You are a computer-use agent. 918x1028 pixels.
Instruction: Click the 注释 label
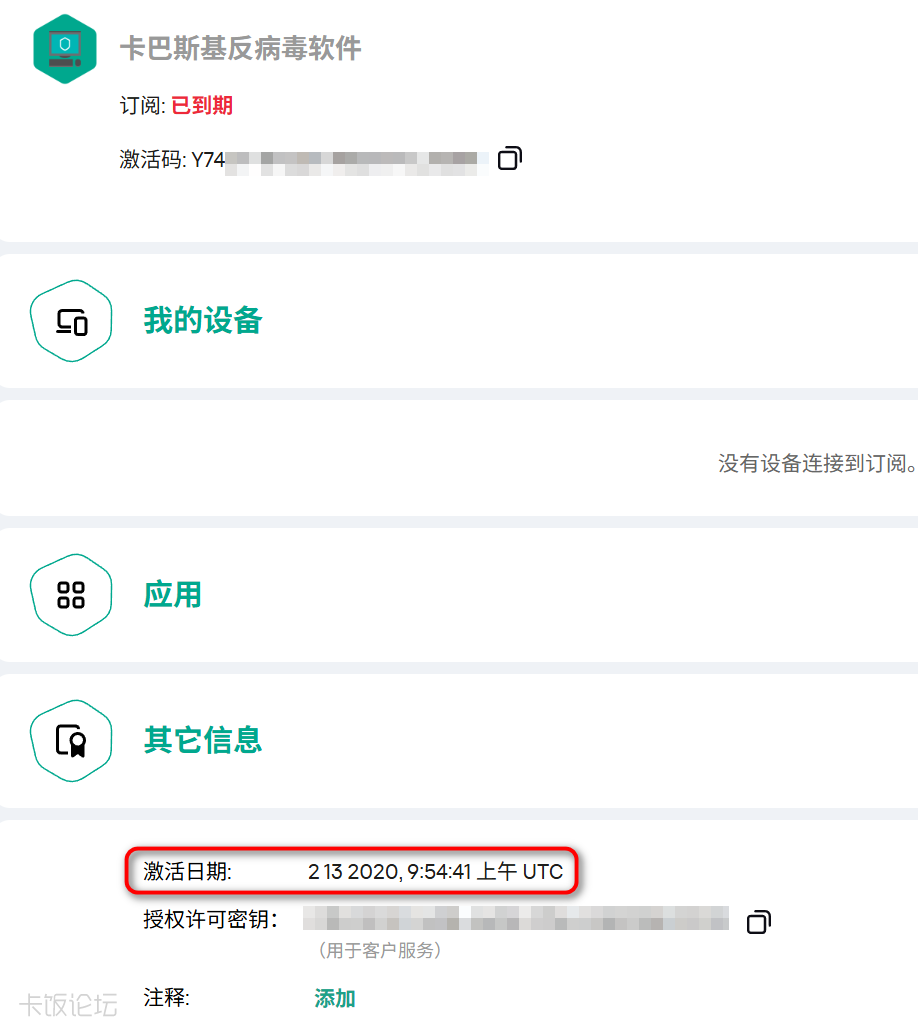[167, 998]
